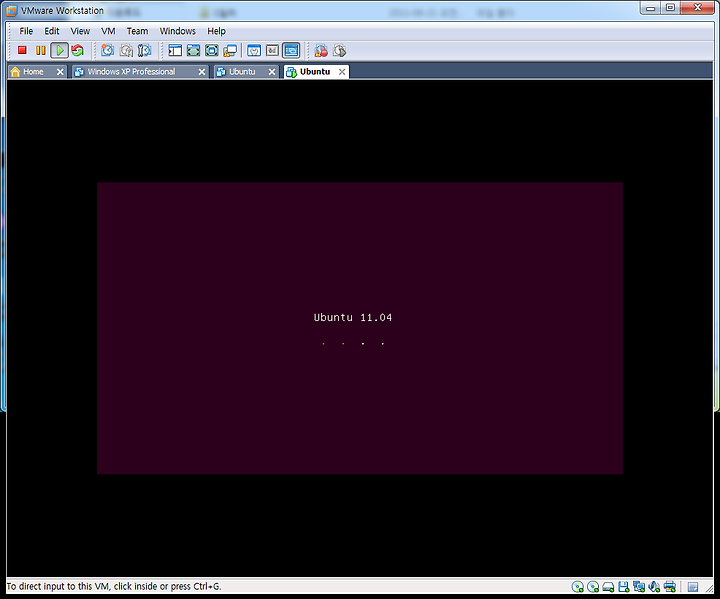Reset the virtual machine with the red-green arrows icon

(78, 50)
